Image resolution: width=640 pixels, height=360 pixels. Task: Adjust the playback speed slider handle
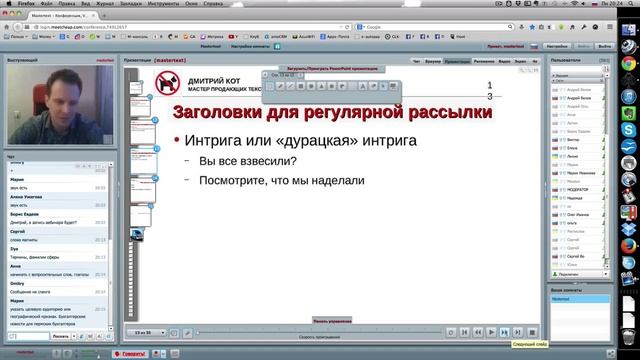tap(198, 333)
